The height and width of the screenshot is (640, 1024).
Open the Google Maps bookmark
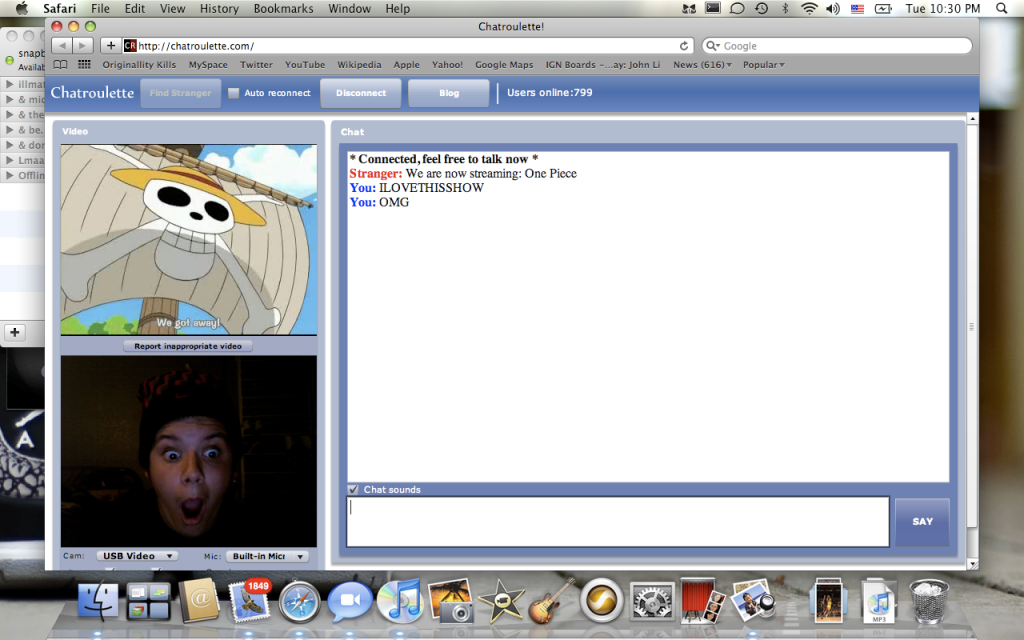[504, 65]
